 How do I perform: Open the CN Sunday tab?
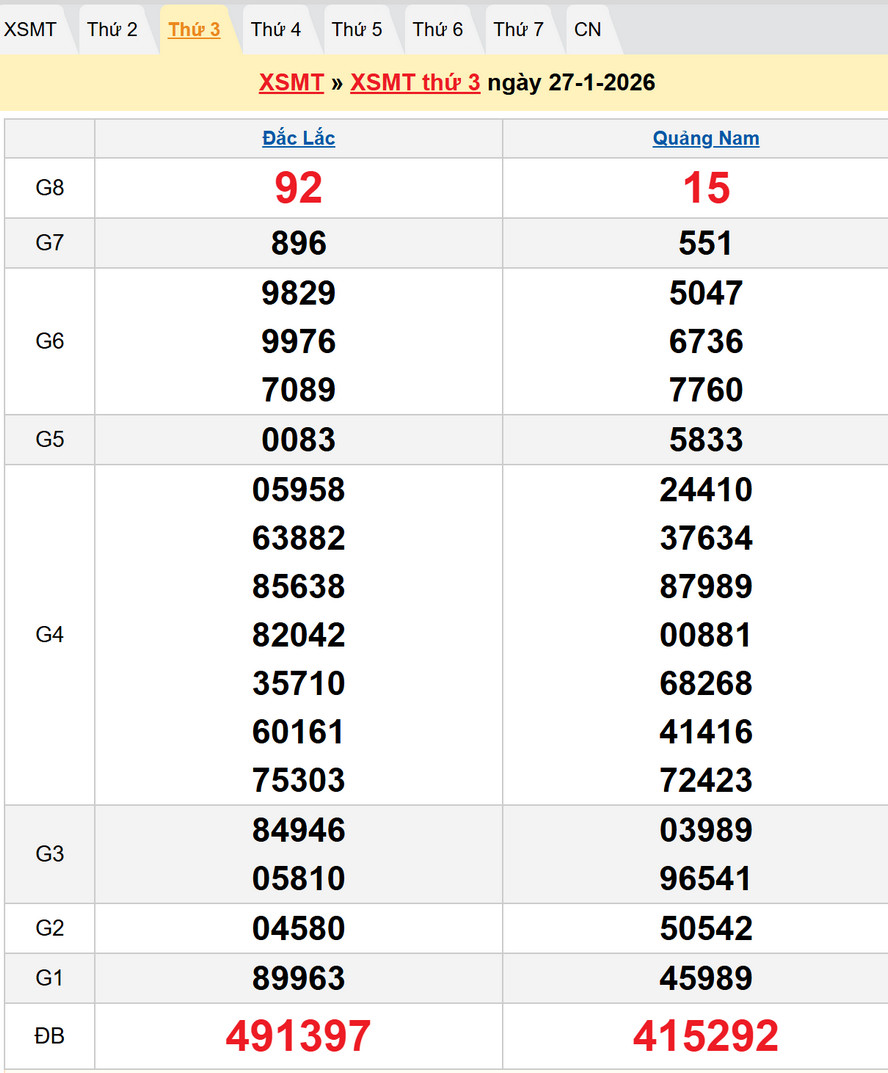(588, 30)
